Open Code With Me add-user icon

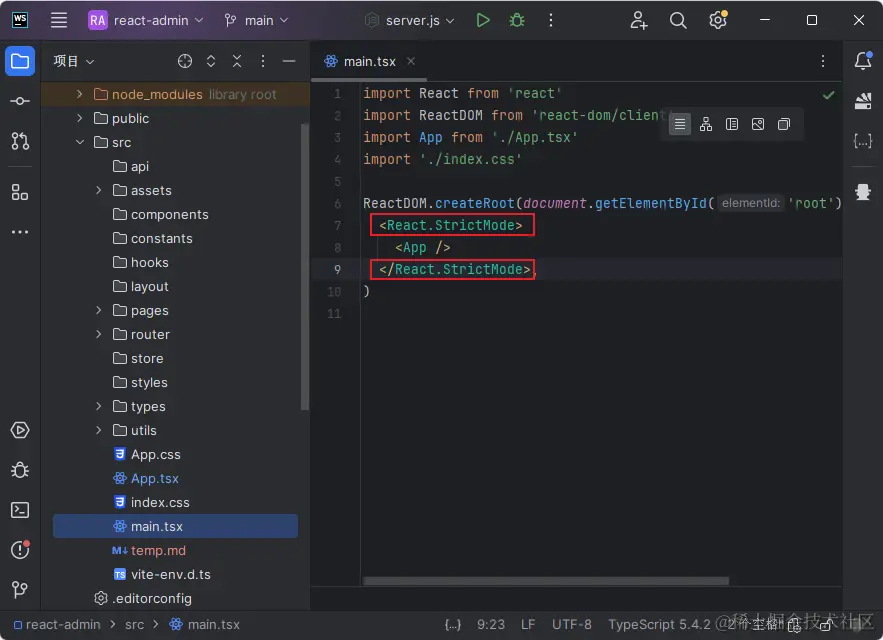coord(638,20)
